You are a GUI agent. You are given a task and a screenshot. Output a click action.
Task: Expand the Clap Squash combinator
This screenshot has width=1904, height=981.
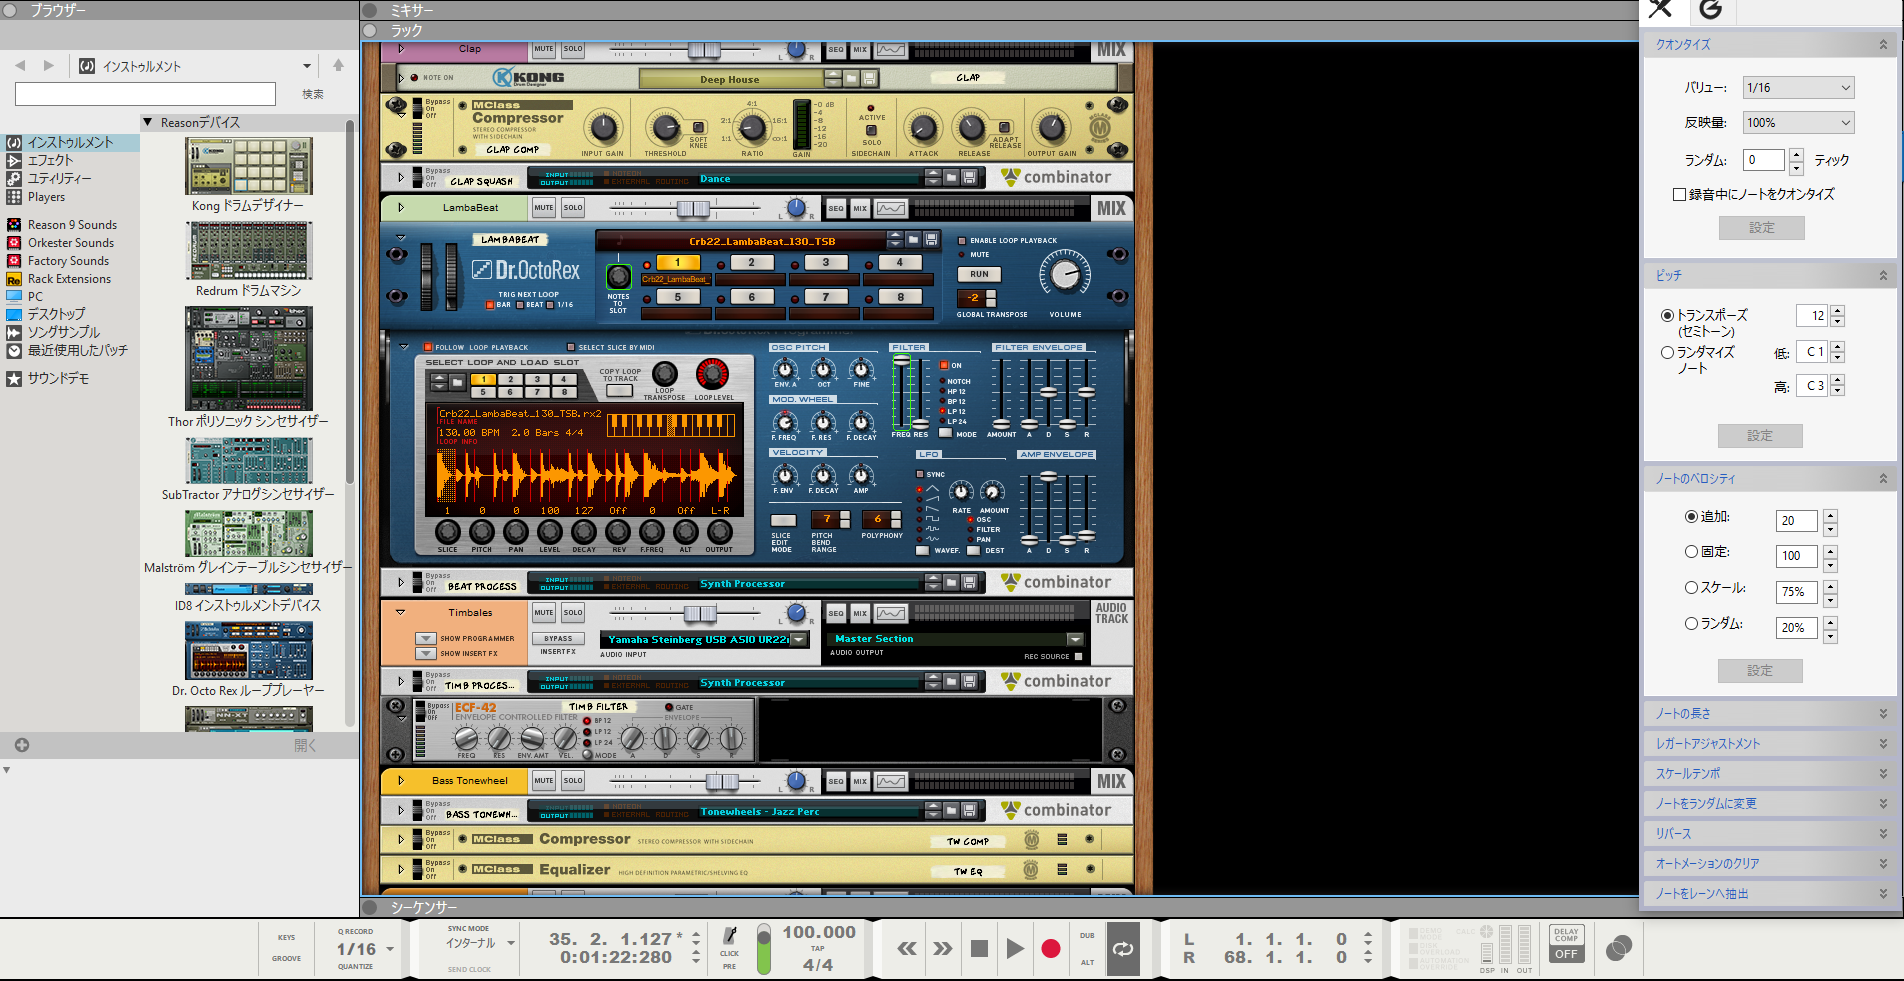(401, 177)
